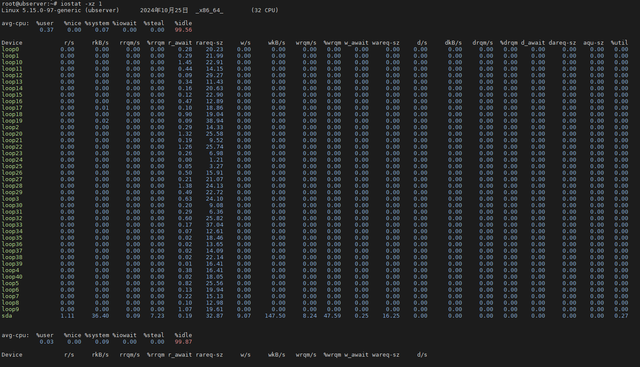The width and height of the screenshot is (640, 367).
Task: Select the 'loop25' device name
Action: (12, 166)
